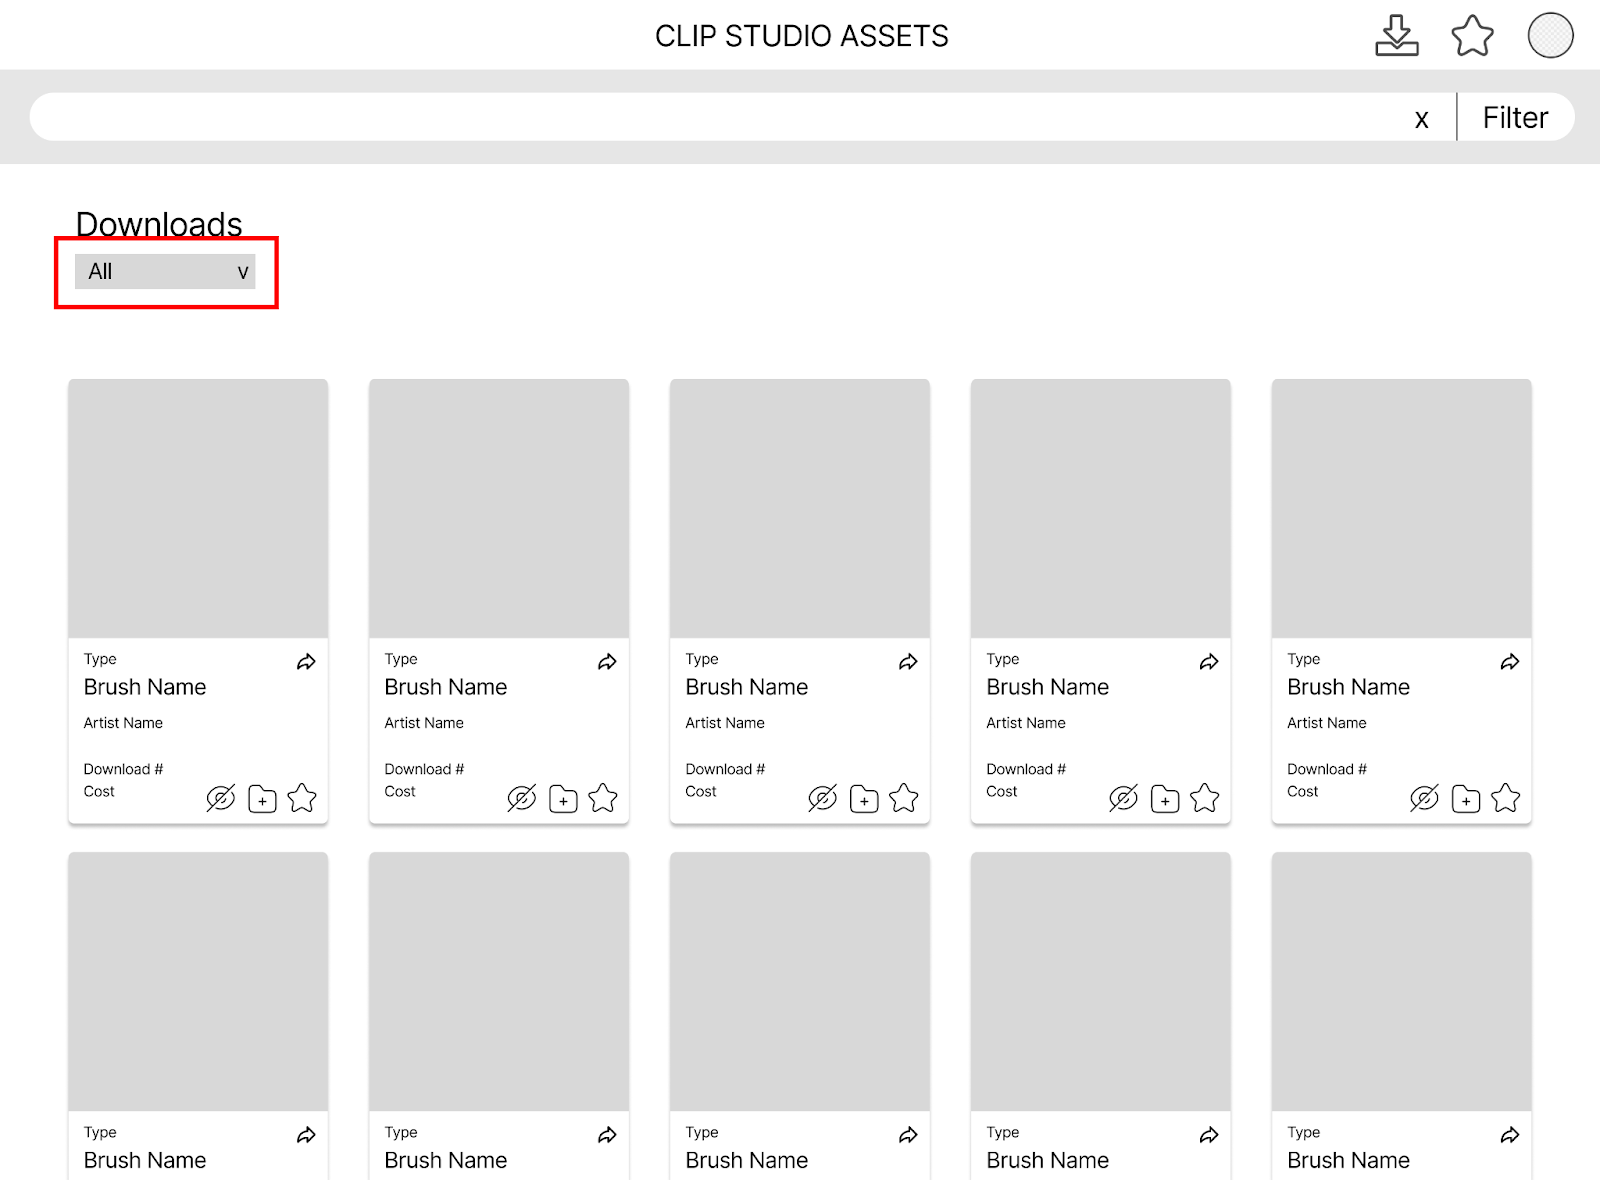
Task: Open thumbnail of third top-row brush card
Action: (800, 508)
